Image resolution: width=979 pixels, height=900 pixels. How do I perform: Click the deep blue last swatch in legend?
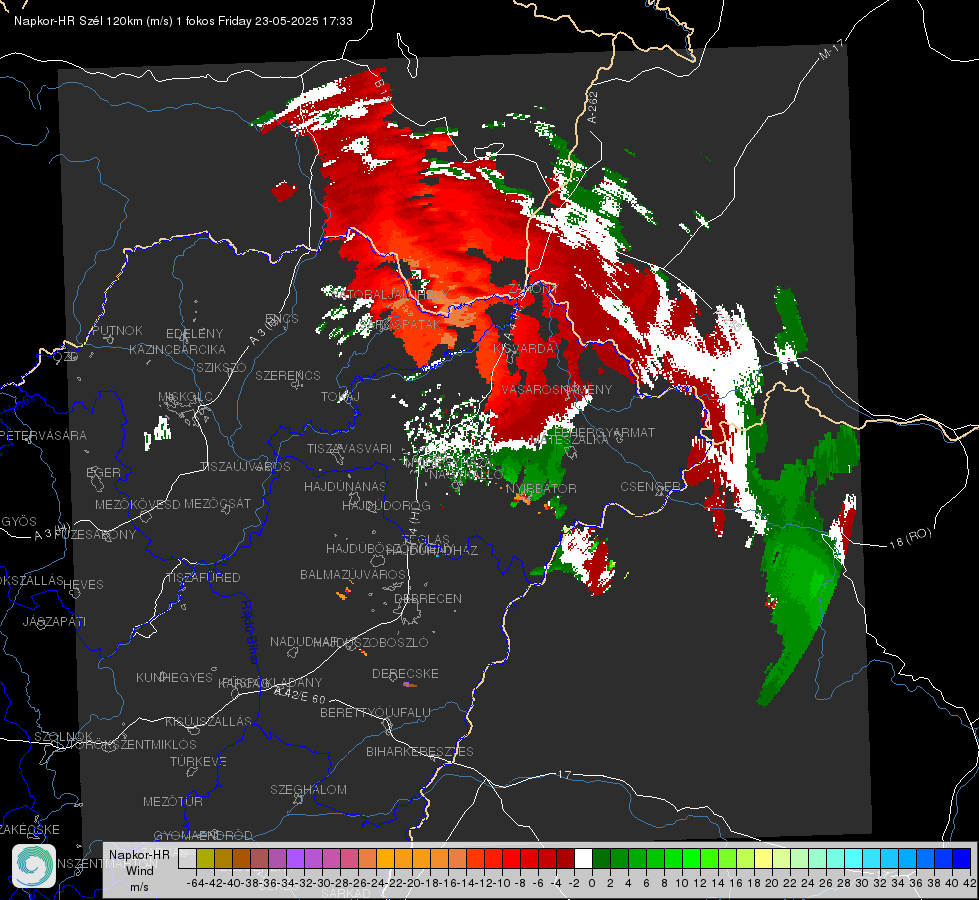[x=961, y=859]
